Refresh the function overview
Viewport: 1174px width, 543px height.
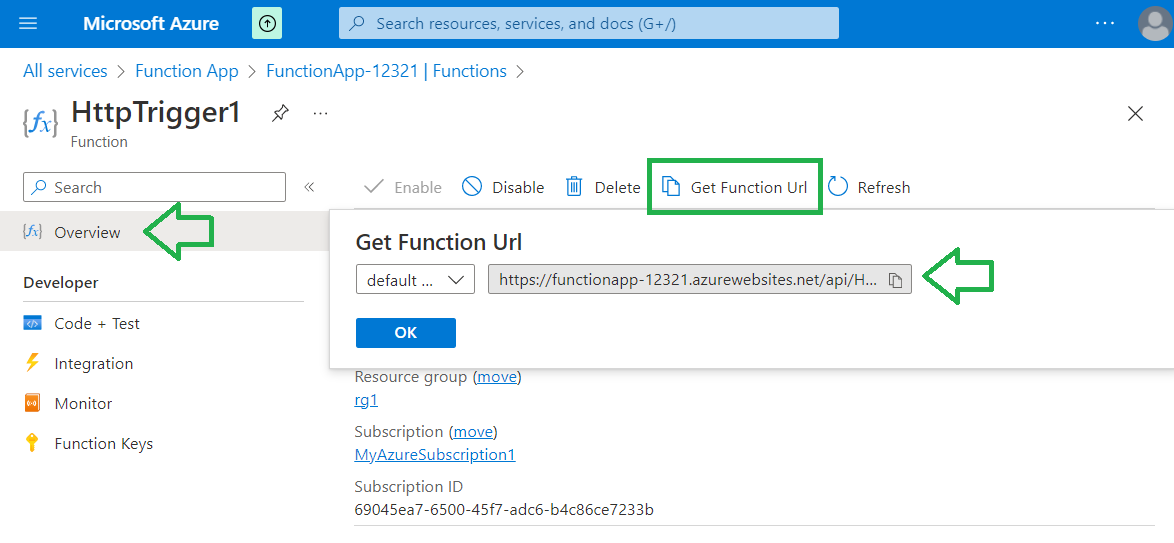click(869, 187)
